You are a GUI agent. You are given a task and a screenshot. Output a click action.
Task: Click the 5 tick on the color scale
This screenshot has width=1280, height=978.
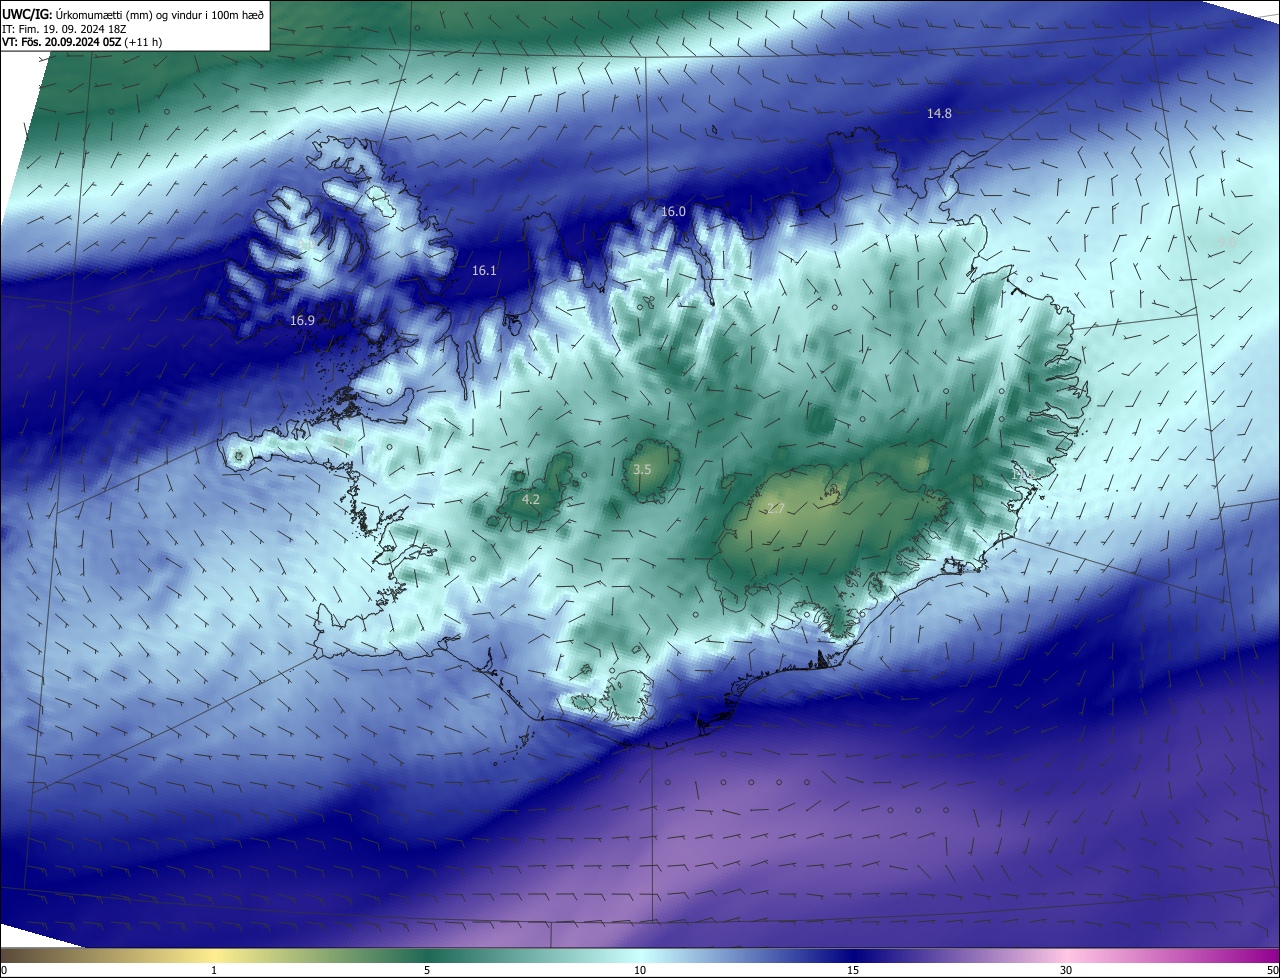427,970
